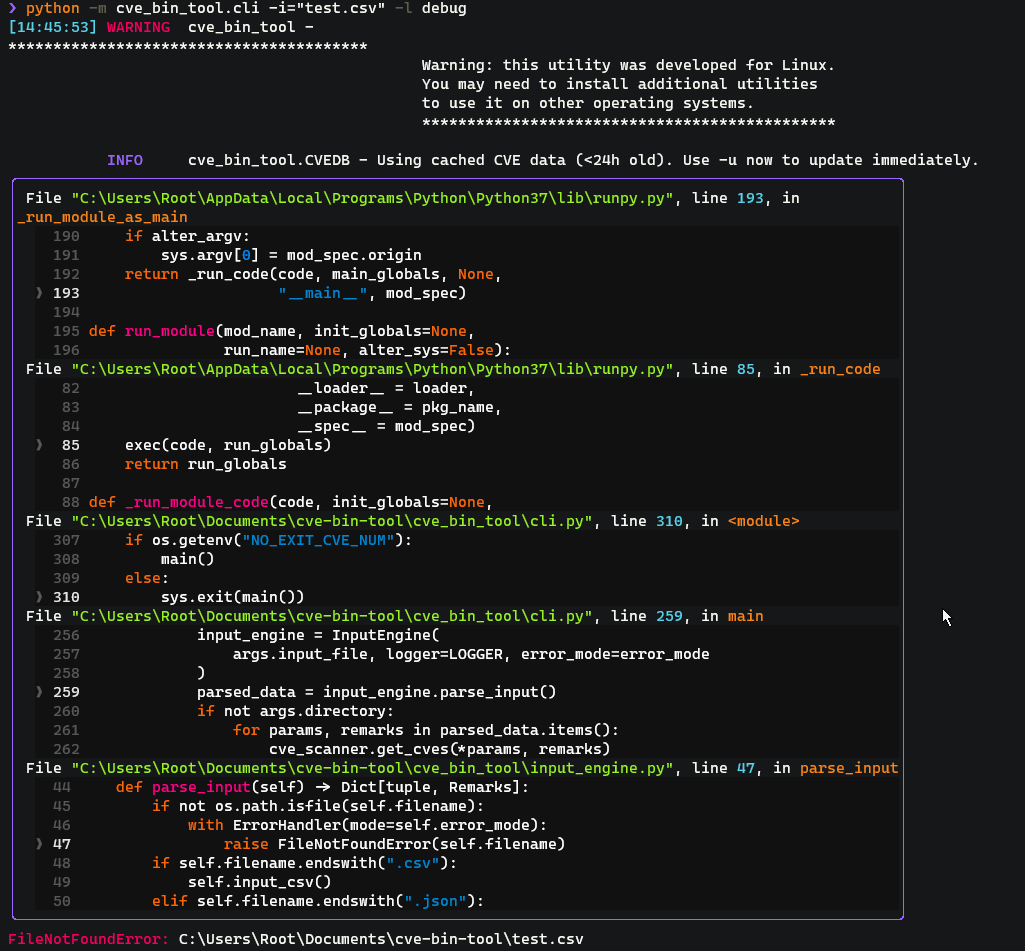The height and width of the screenshot is (951, 1025).
Task: Click _run_module_code definition on line 88
Action: (x=197, y=502)
